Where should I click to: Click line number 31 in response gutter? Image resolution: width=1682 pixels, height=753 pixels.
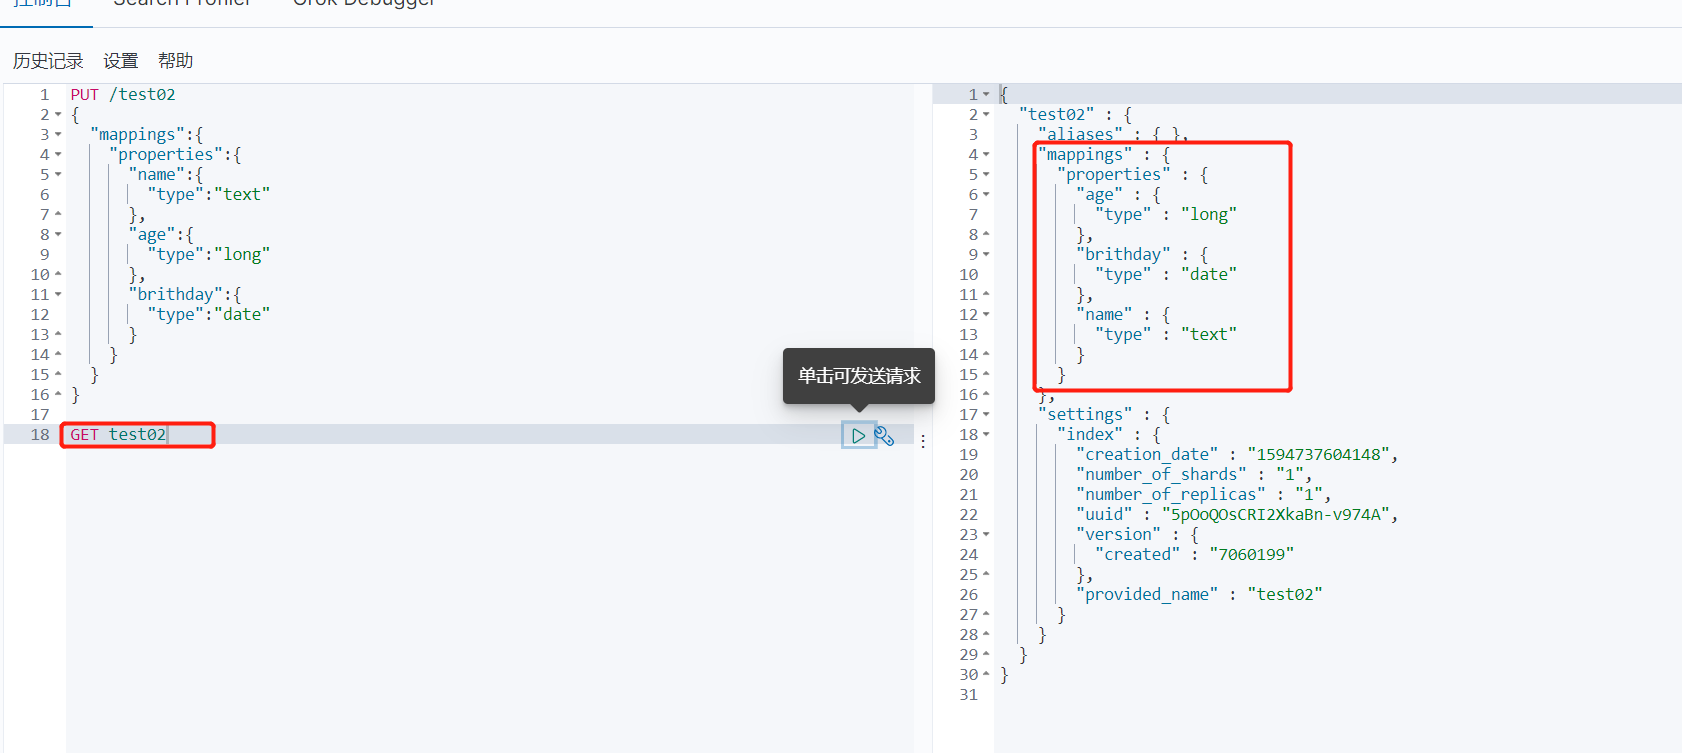968,695
